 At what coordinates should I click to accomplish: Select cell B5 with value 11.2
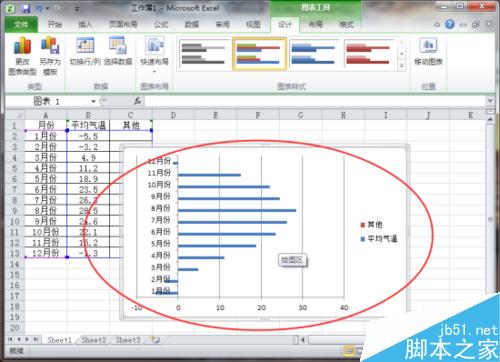(88, 168)
